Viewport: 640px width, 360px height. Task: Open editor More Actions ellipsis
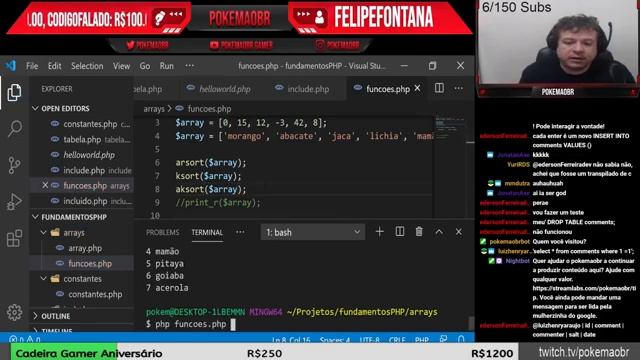(x=459, y=88)
